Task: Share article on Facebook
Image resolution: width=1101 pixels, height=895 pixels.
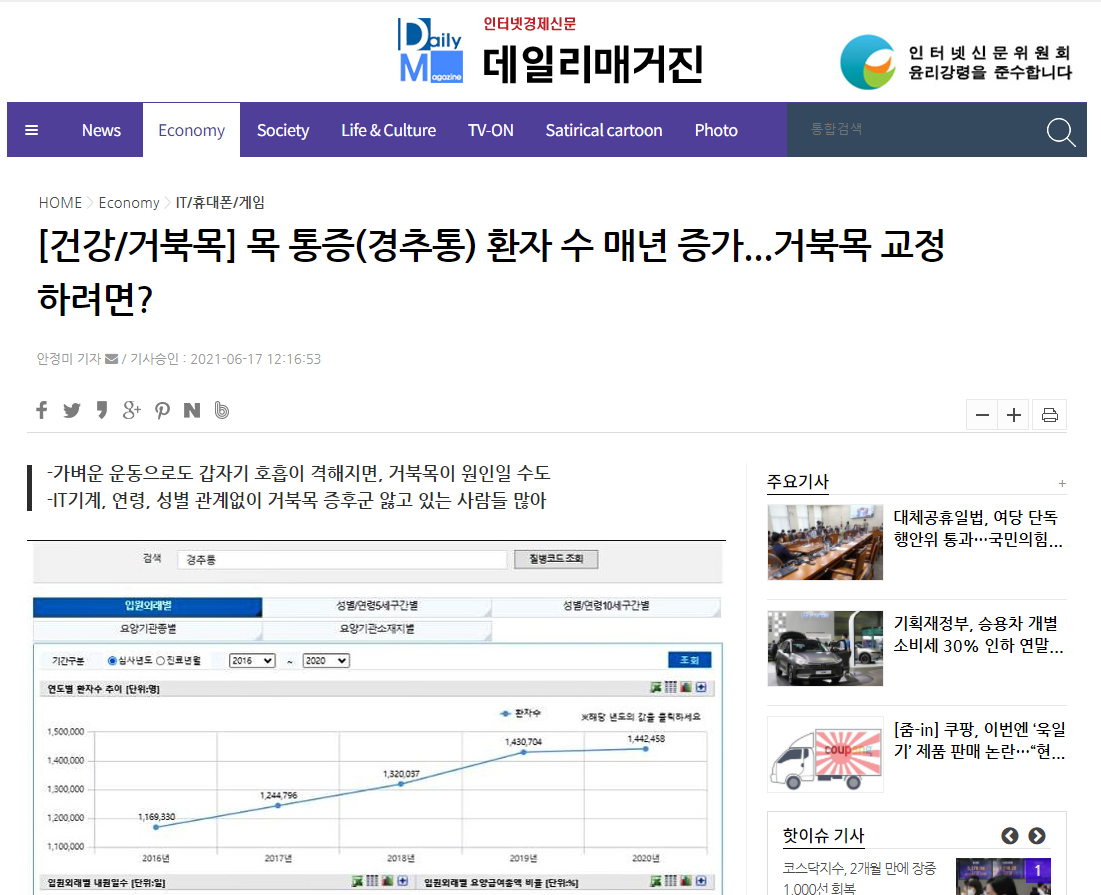Action: click(42, 410)
